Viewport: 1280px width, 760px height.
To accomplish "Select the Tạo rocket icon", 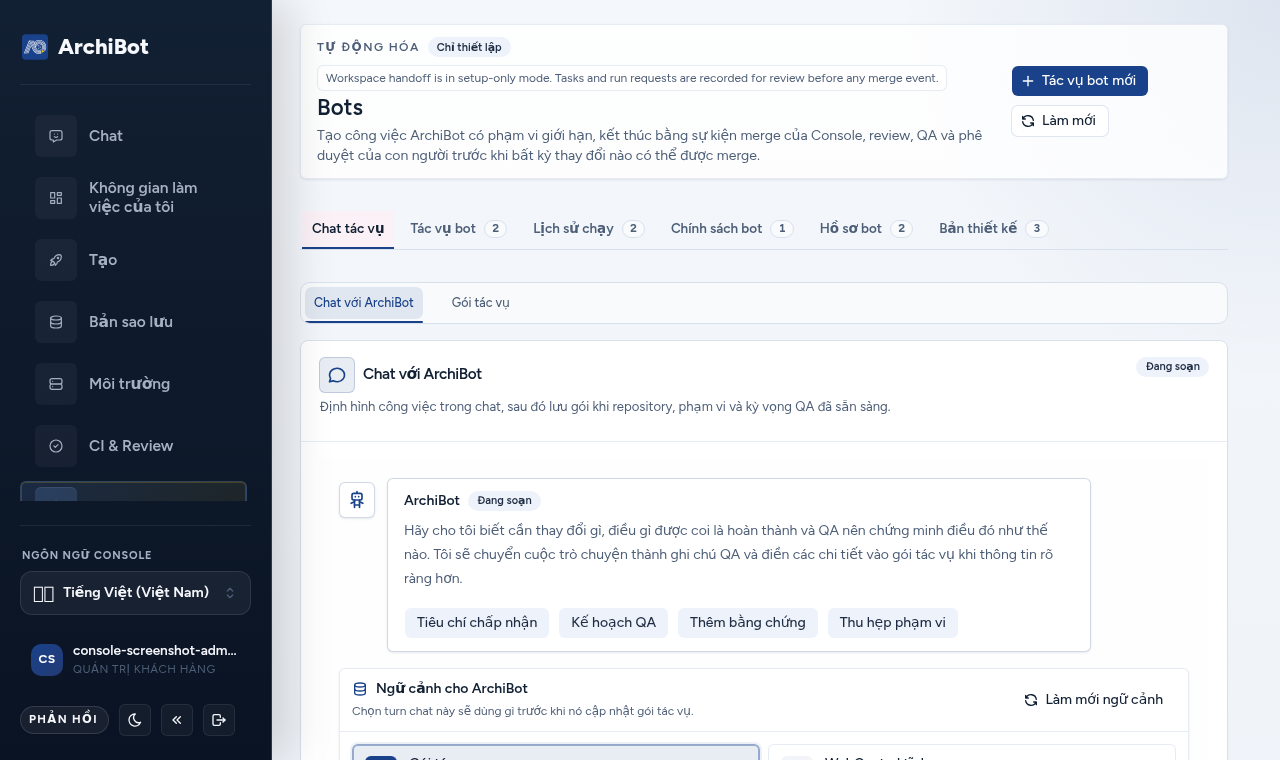I will (56, 260).
